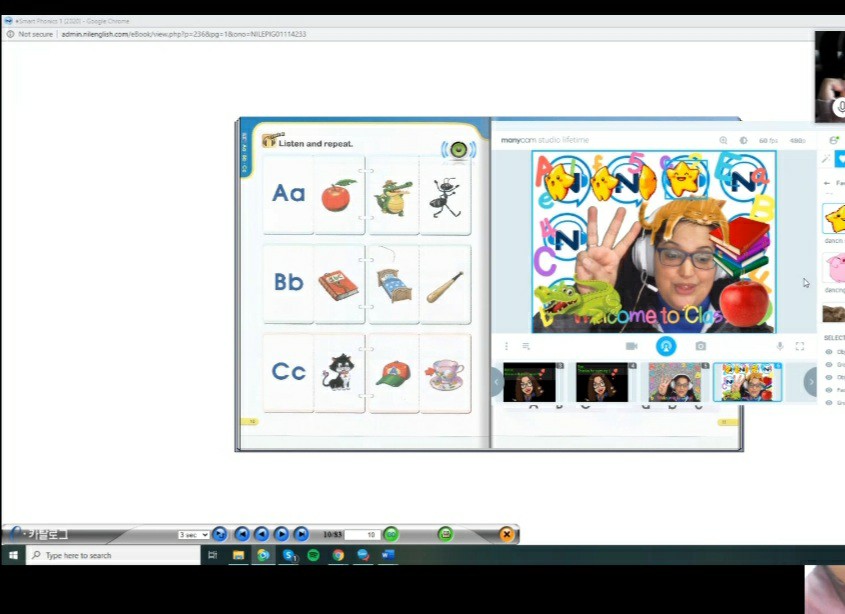Jump to the last eBook page
The width and height of the screenshot is (845, 614).
tap(301, 534)
